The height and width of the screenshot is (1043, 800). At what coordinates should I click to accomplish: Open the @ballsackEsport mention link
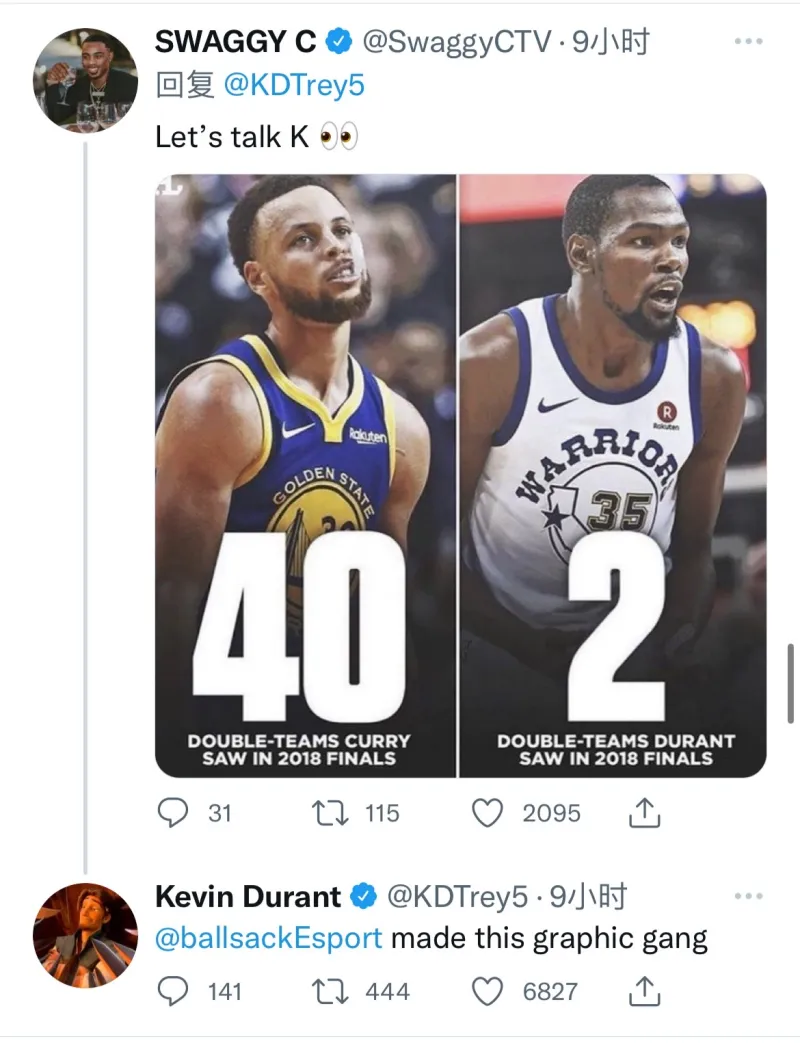269,939
